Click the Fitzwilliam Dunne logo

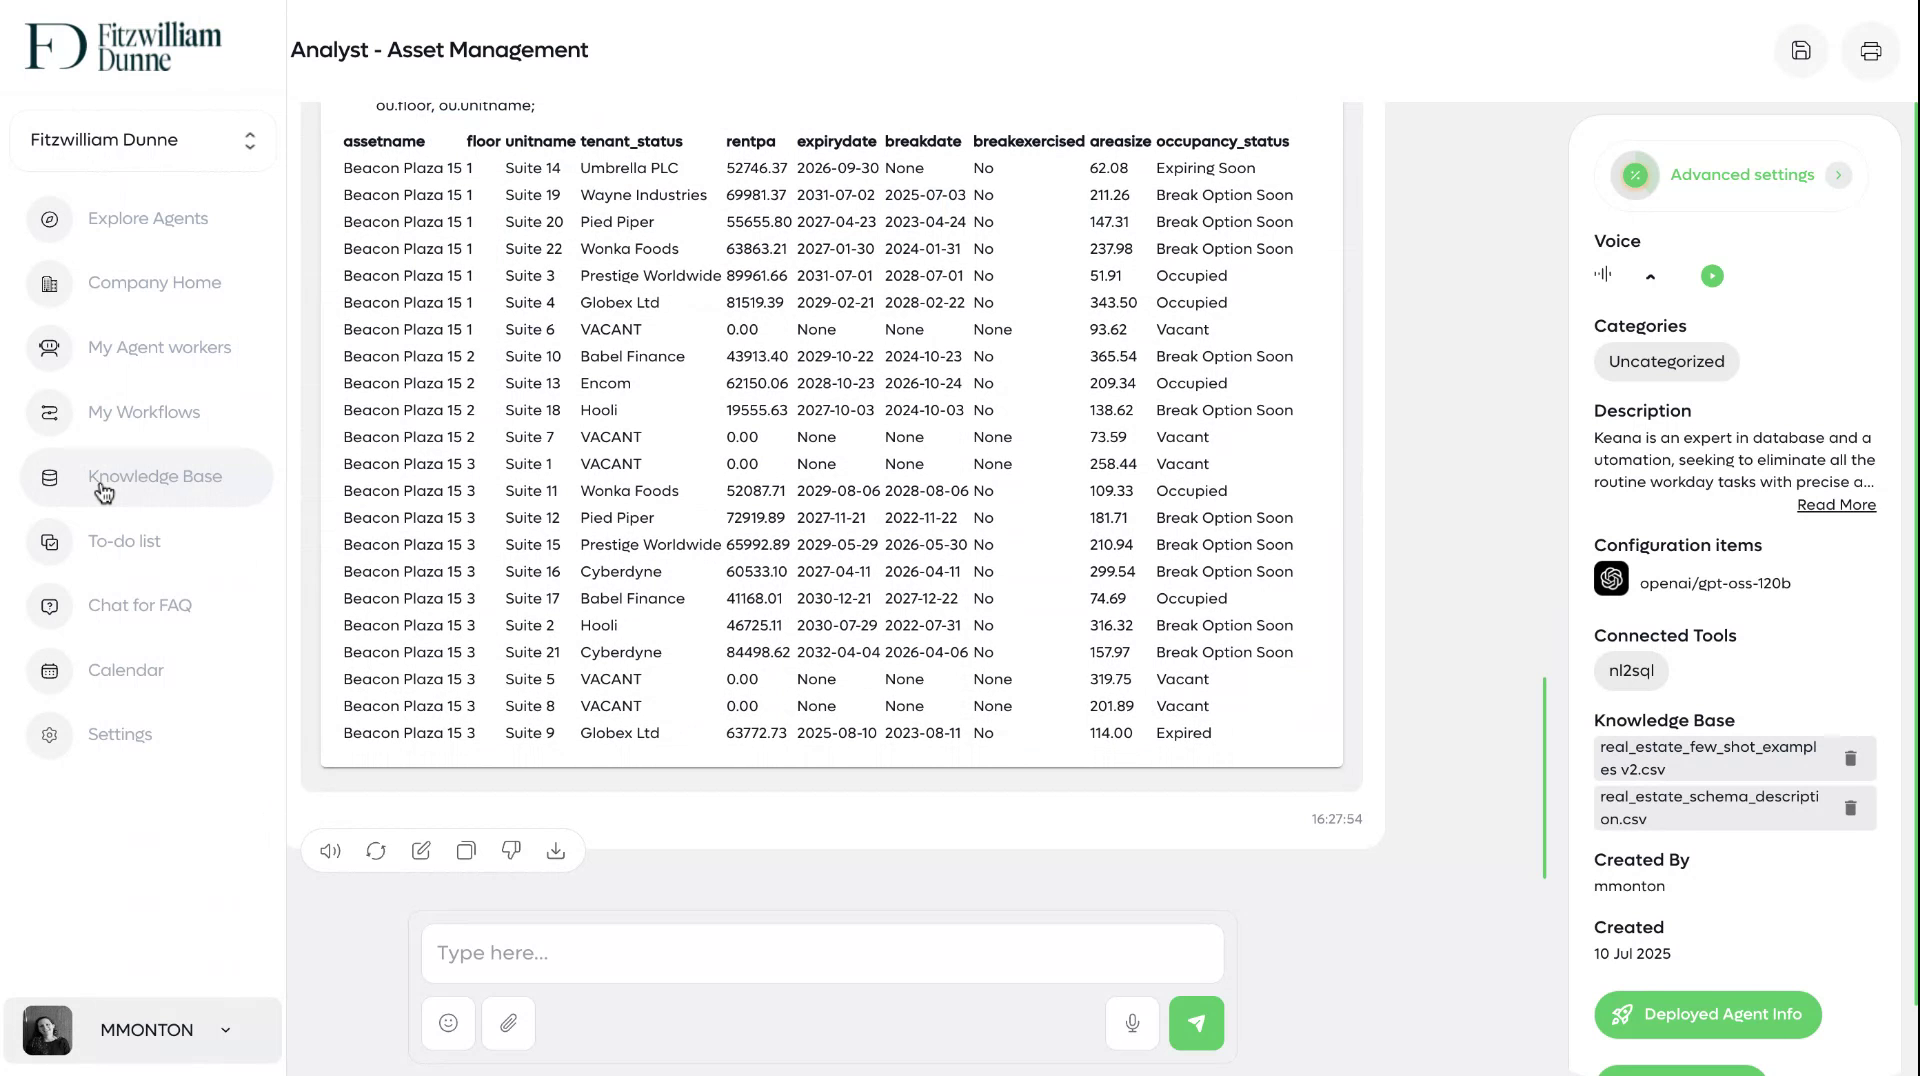tap(123, 48)
